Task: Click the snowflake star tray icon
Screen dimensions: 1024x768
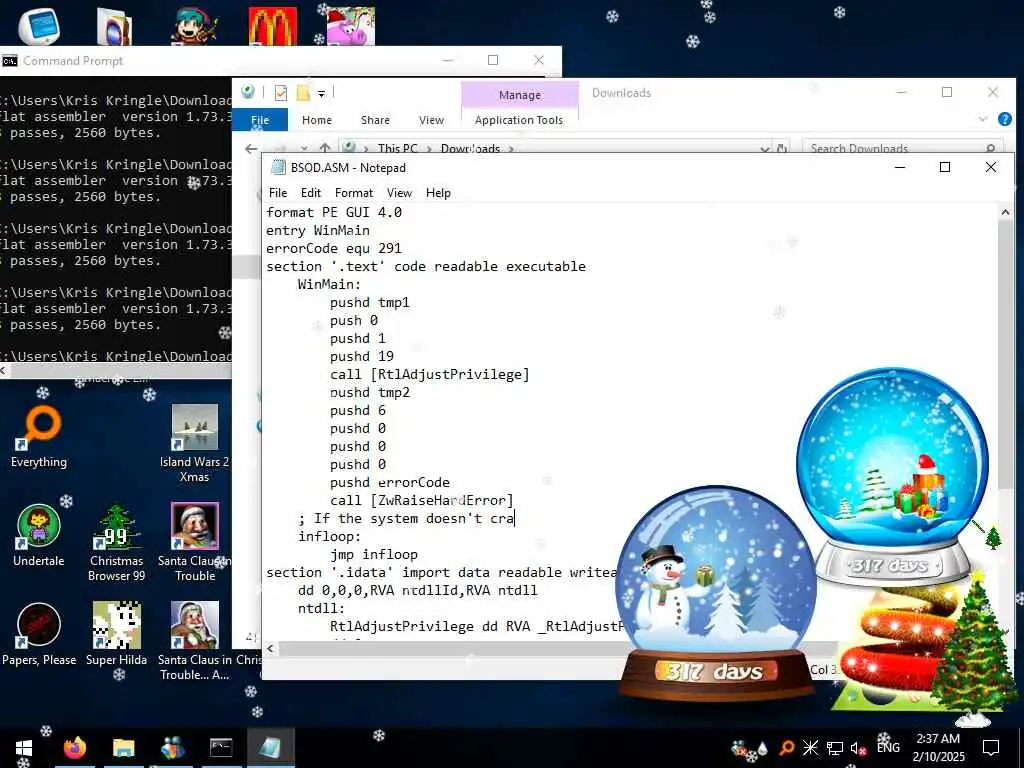Action: tap(810, 748)
